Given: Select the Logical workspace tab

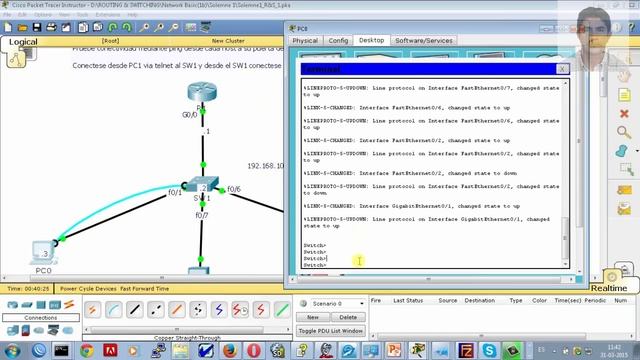Looking at the screenshot, I should 23,42.
